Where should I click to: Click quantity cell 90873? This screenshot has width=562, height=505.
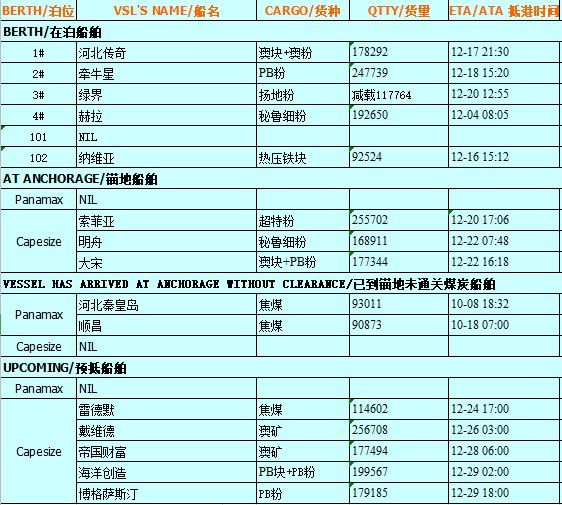click(399, 325)
